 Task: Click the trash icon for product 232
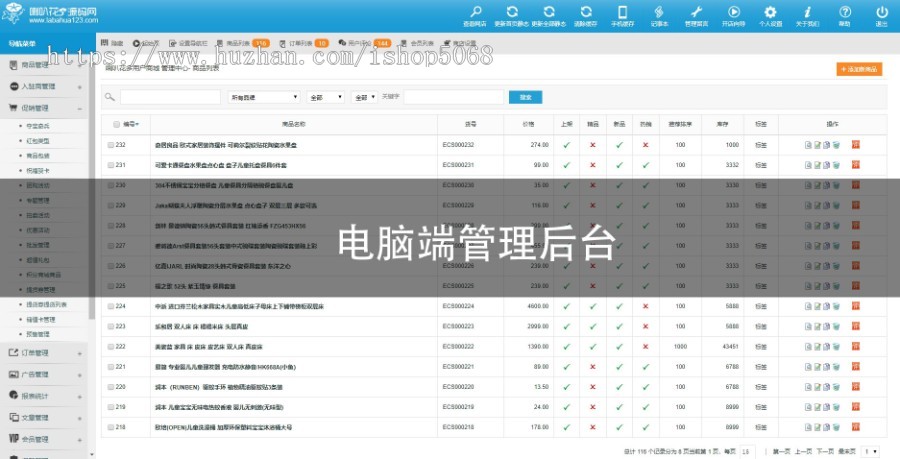point(836,145)
